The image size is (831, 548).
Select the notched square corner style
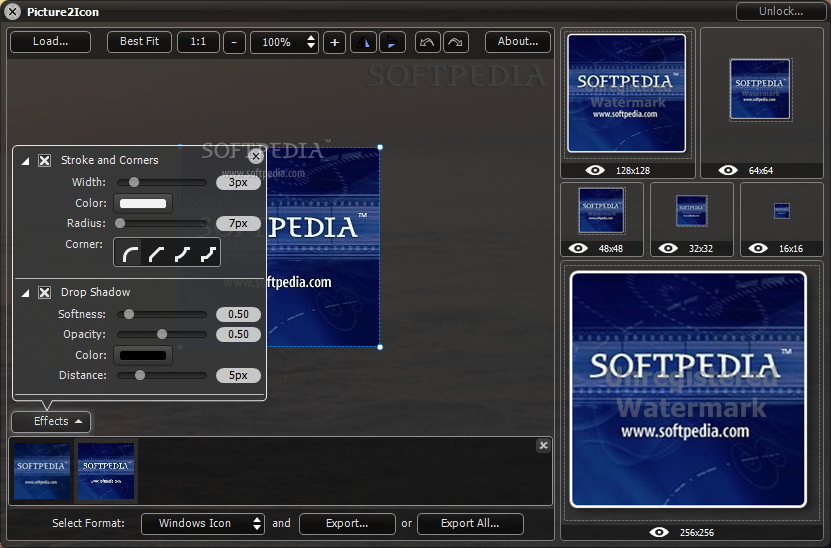click(x=208, y=254)
